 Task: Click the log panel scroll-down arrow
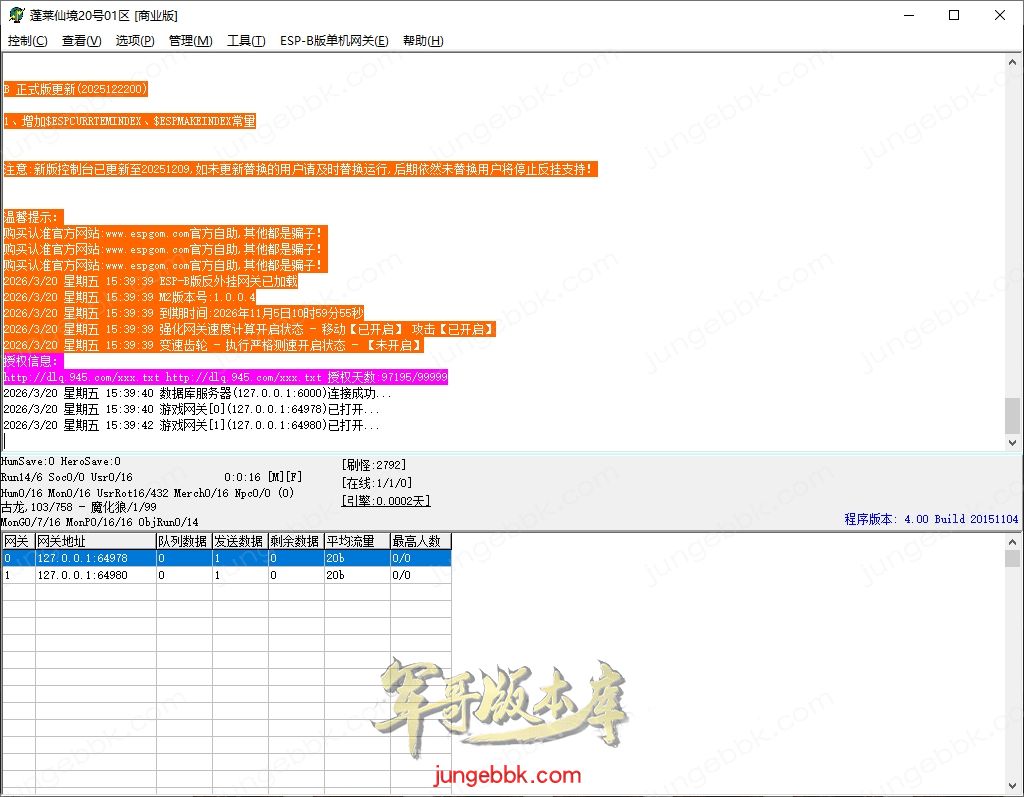[1013, 441]
